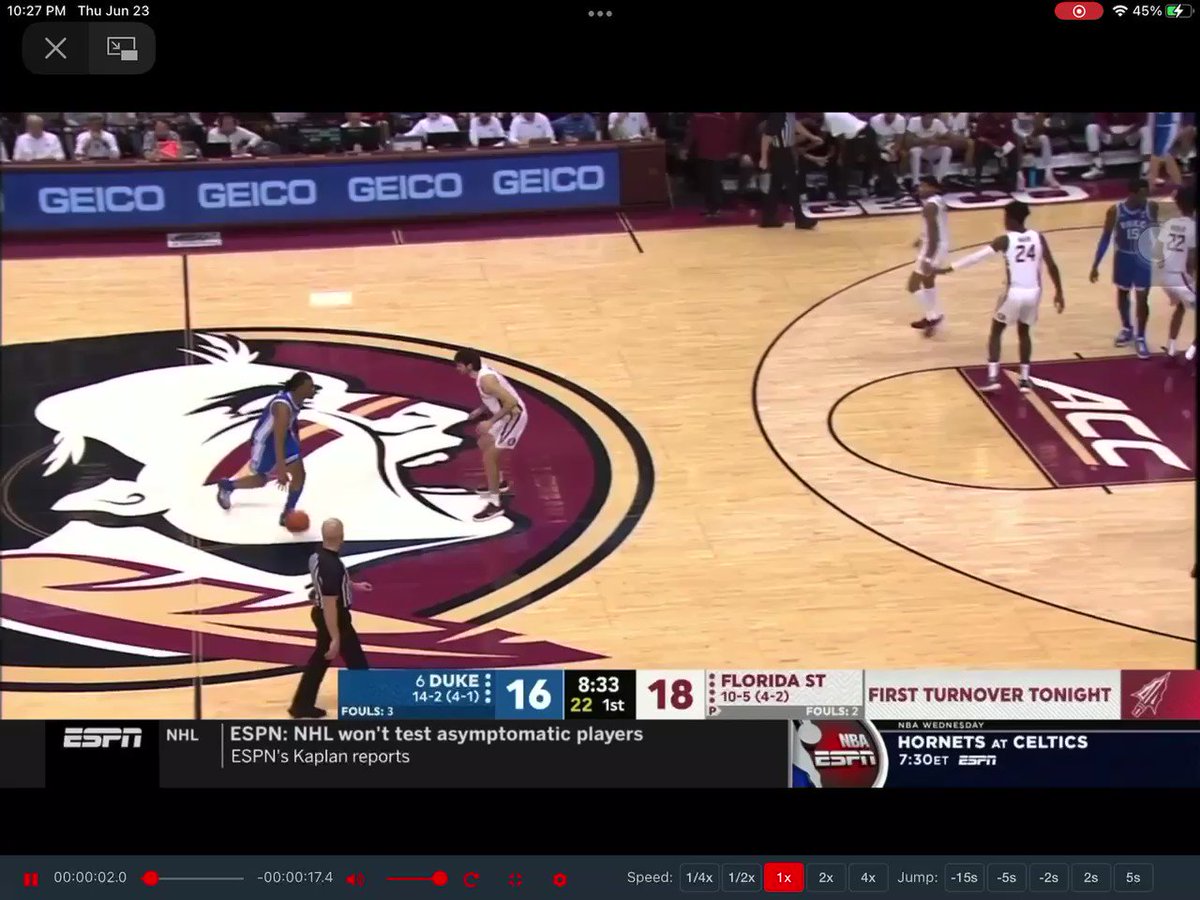Click the game clock 8:33
The width and height of the screenshot is (1200, 900).
pos(598,684)
